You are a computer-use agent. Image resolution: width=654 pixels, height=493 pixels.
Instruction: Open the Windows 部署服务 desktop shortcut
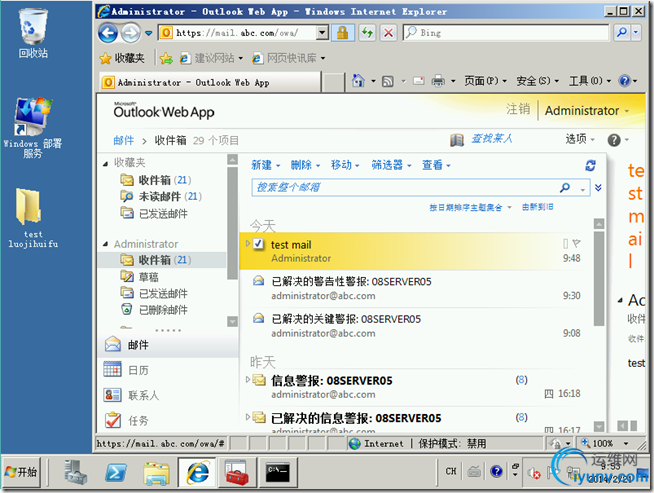click(x=33, y=128)
